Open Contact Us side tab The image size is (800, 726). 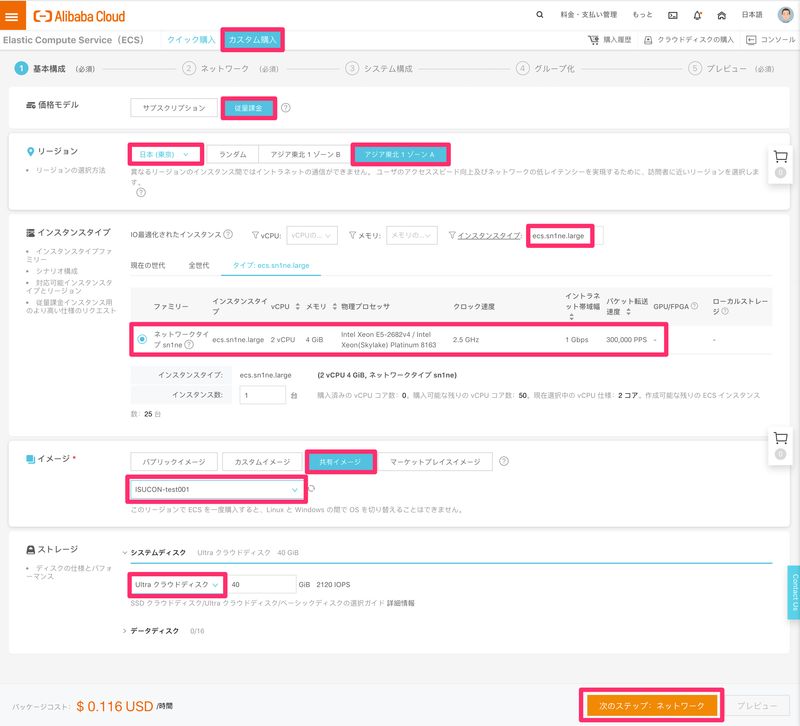[794, 592]
